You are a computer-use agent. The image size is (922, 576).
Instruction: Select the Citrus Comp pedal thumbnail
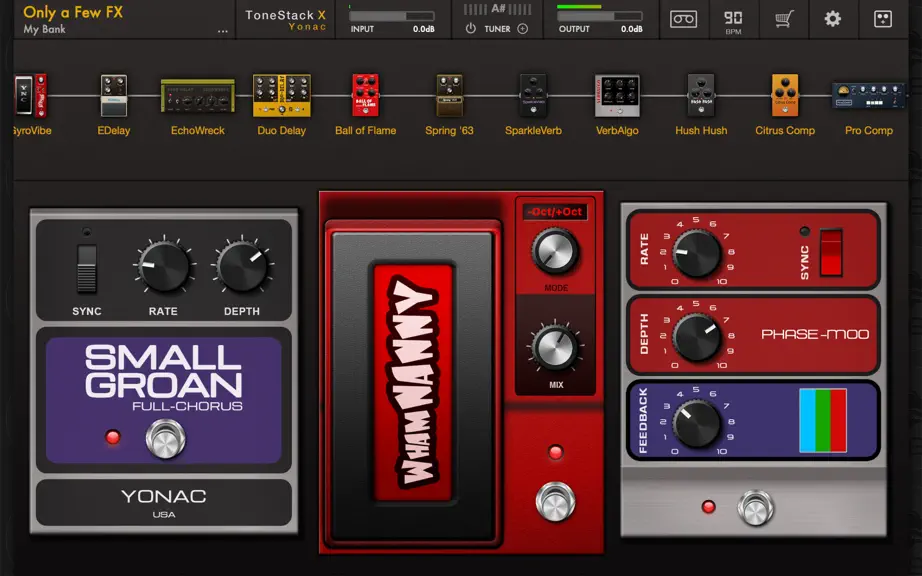click(x=785, y=95)
